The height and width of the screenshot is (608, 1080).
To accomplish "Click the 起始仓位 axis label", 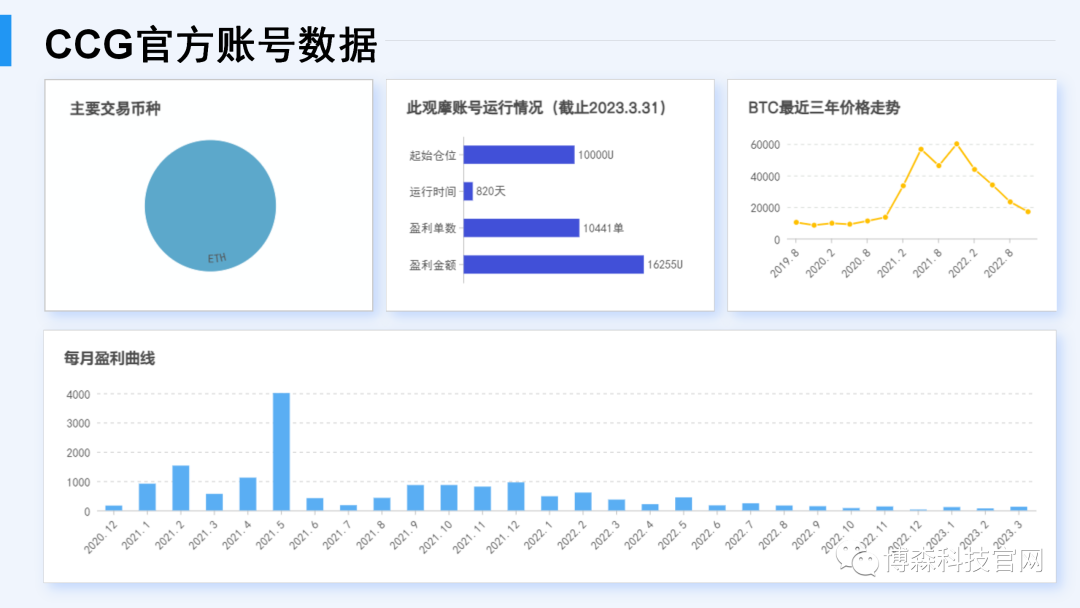I will point(433,155).
